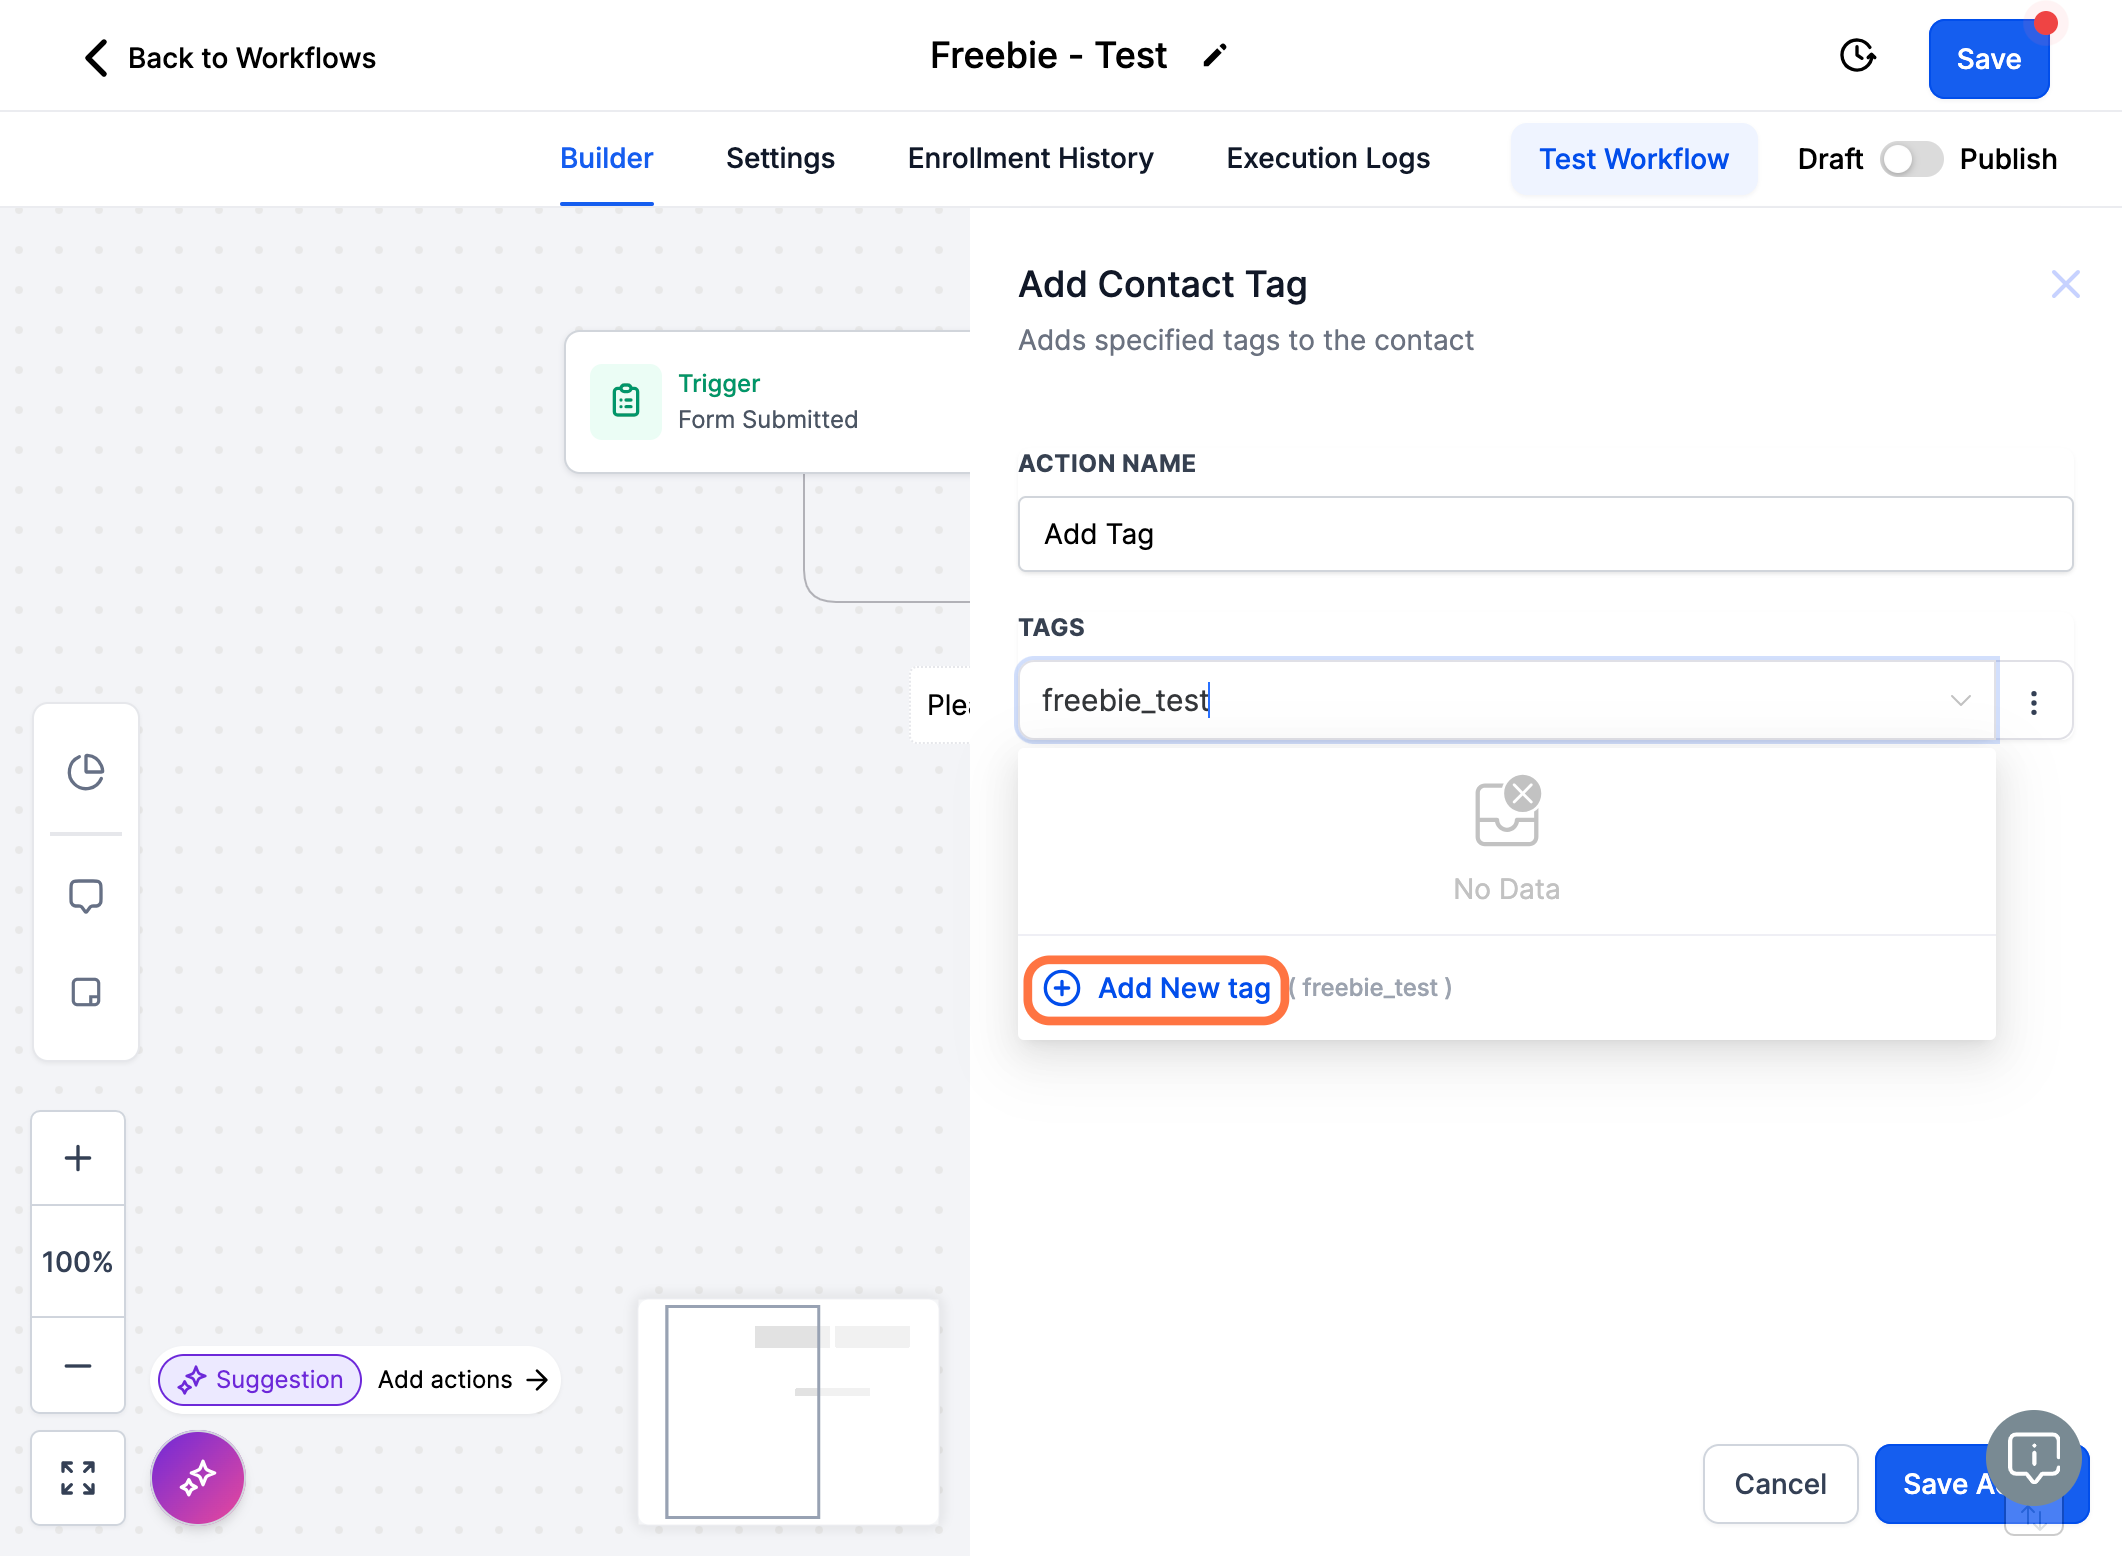The height and width of the screenshot is (1556, 2122).
Task: Click the "( freebie_test )" tag preview text
Action: [1370, 988]
